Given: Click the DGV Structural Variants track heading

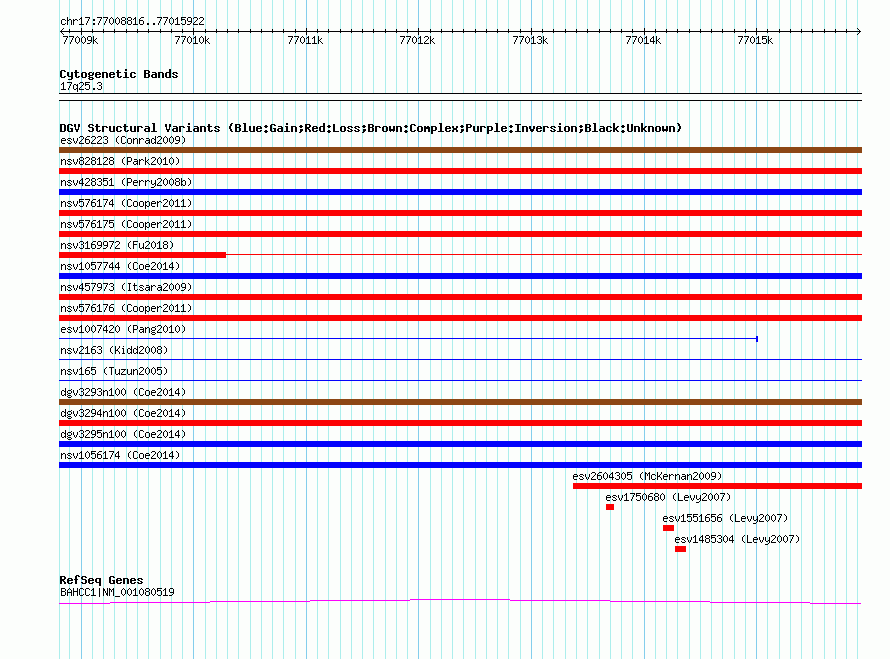Looking at the screenshot, I should click(370, 128).
